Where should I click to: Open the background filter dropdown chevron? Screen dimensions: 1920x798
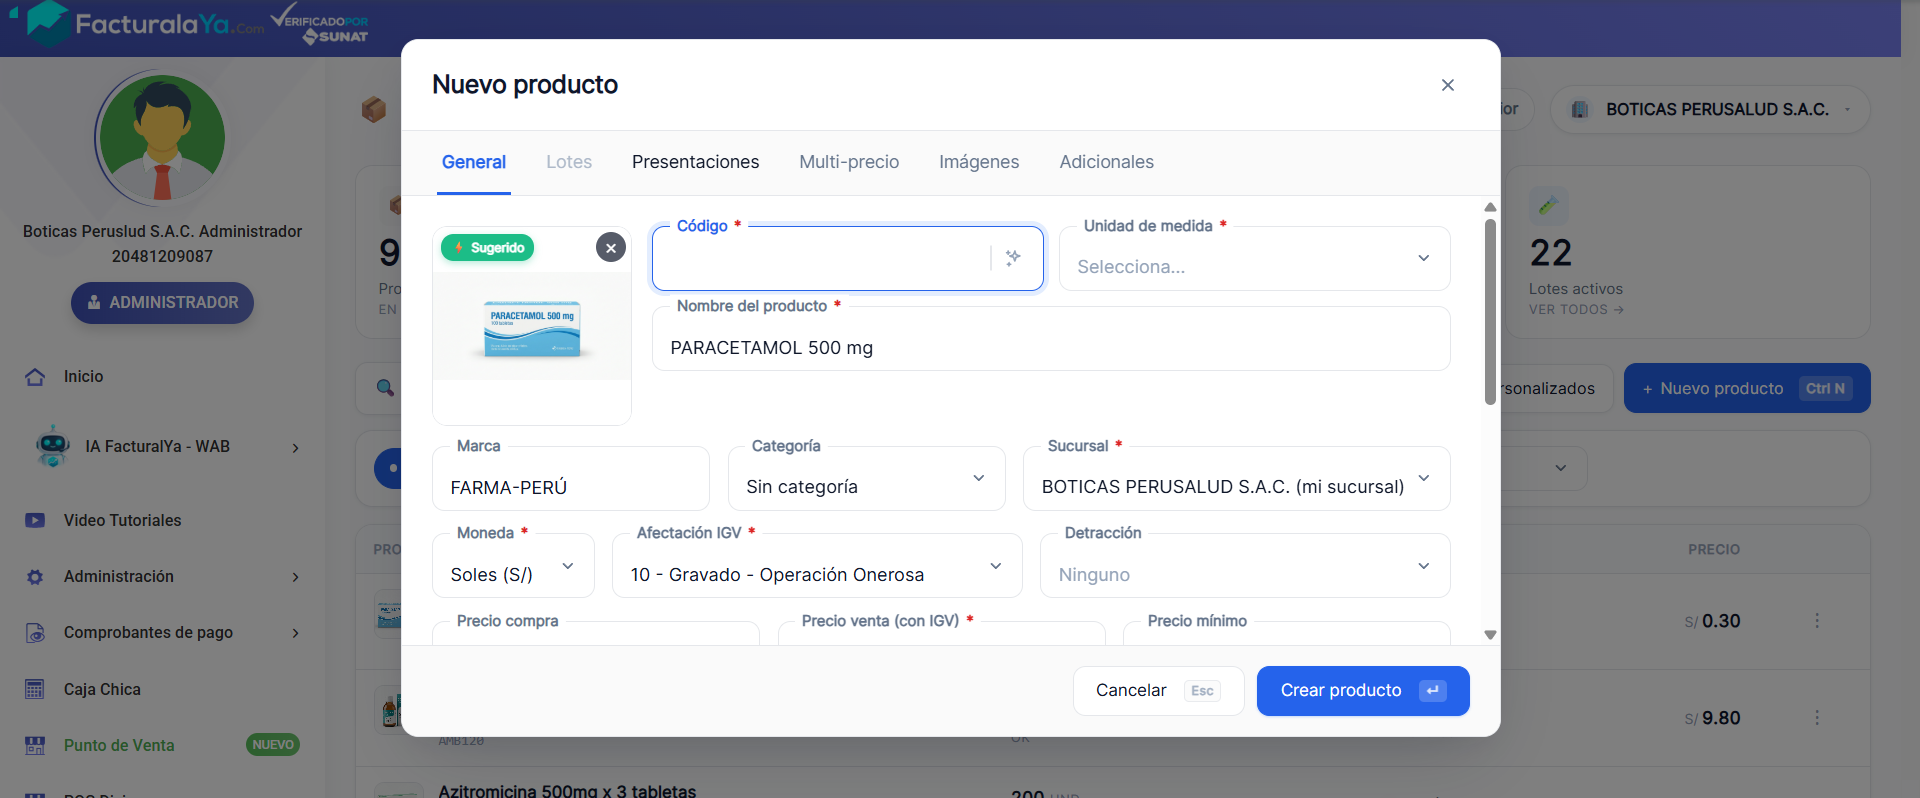(x=1560, y=468)
